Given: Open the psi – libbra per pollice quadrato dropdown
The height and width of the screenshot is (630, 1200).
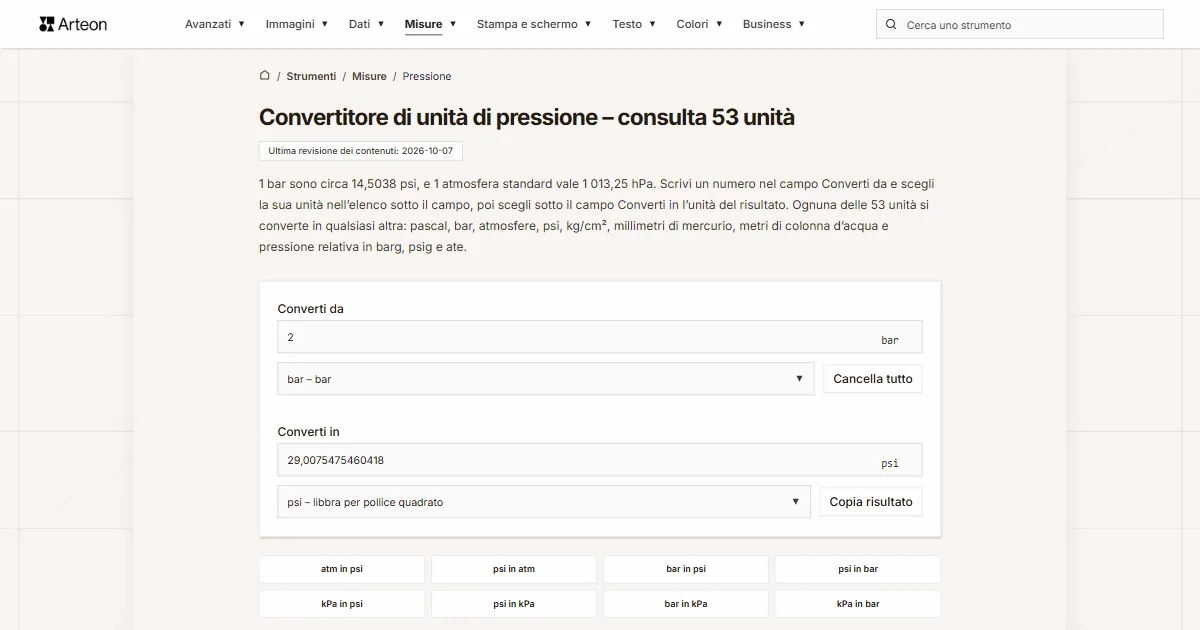Looking at the screenshot, I should click(x=544, y=502).
